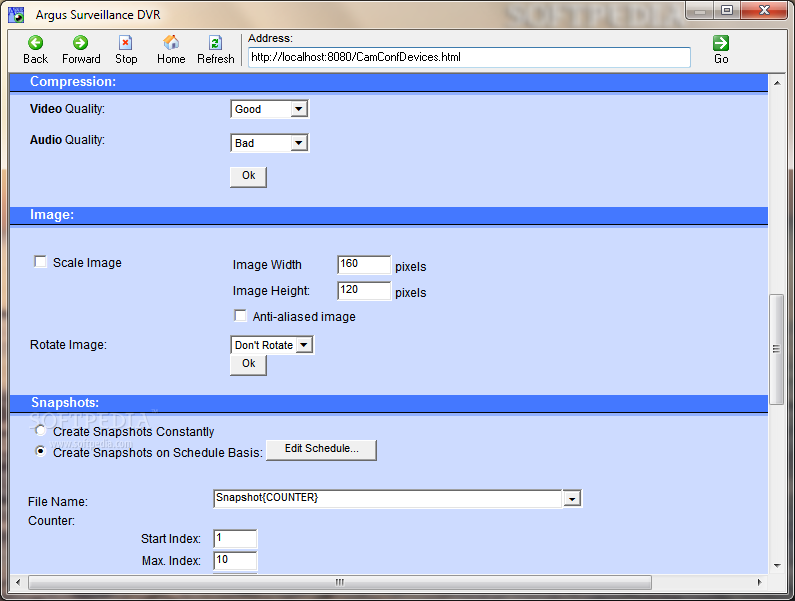Image resolution: width=795 pixels, height=601 pixels.
Task: Click the Rotate Image label
Action: [x=68, y=345]
